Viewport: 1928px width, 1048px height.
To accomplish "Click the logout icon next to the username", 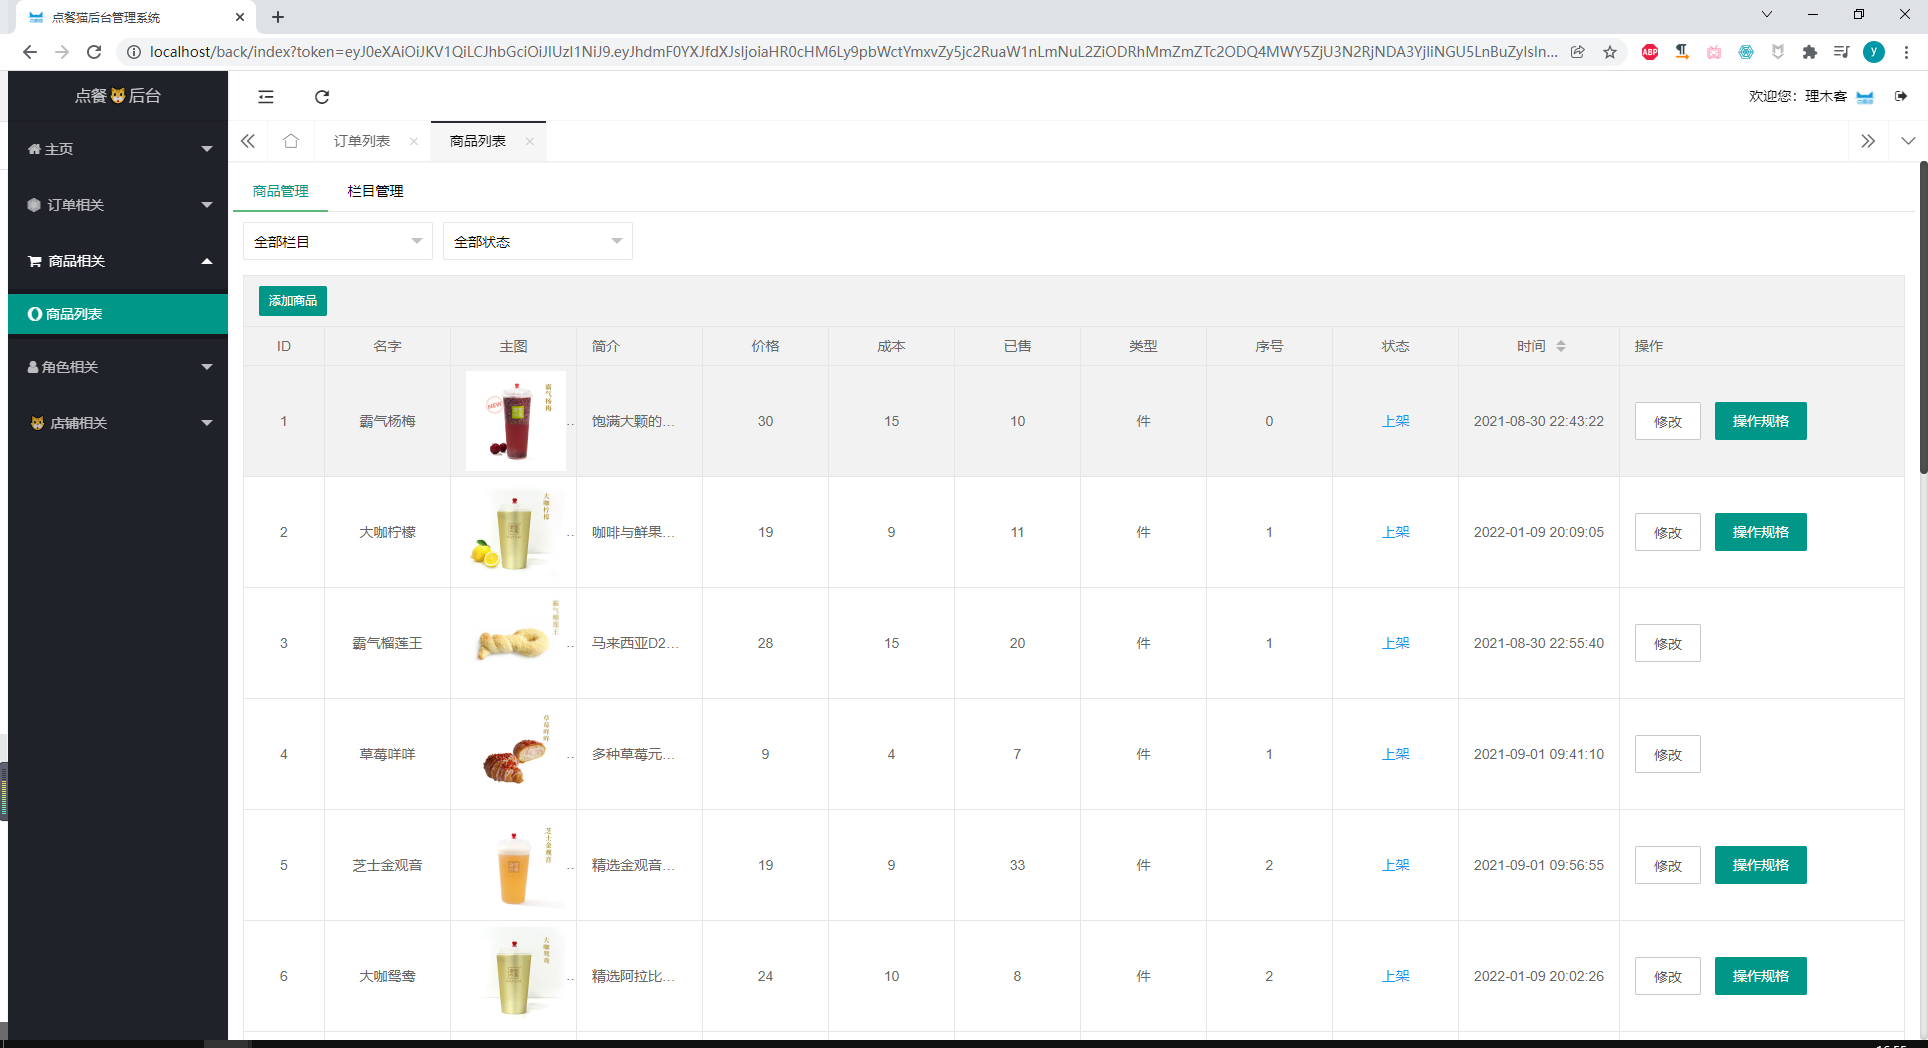I will pos(1901,96).
